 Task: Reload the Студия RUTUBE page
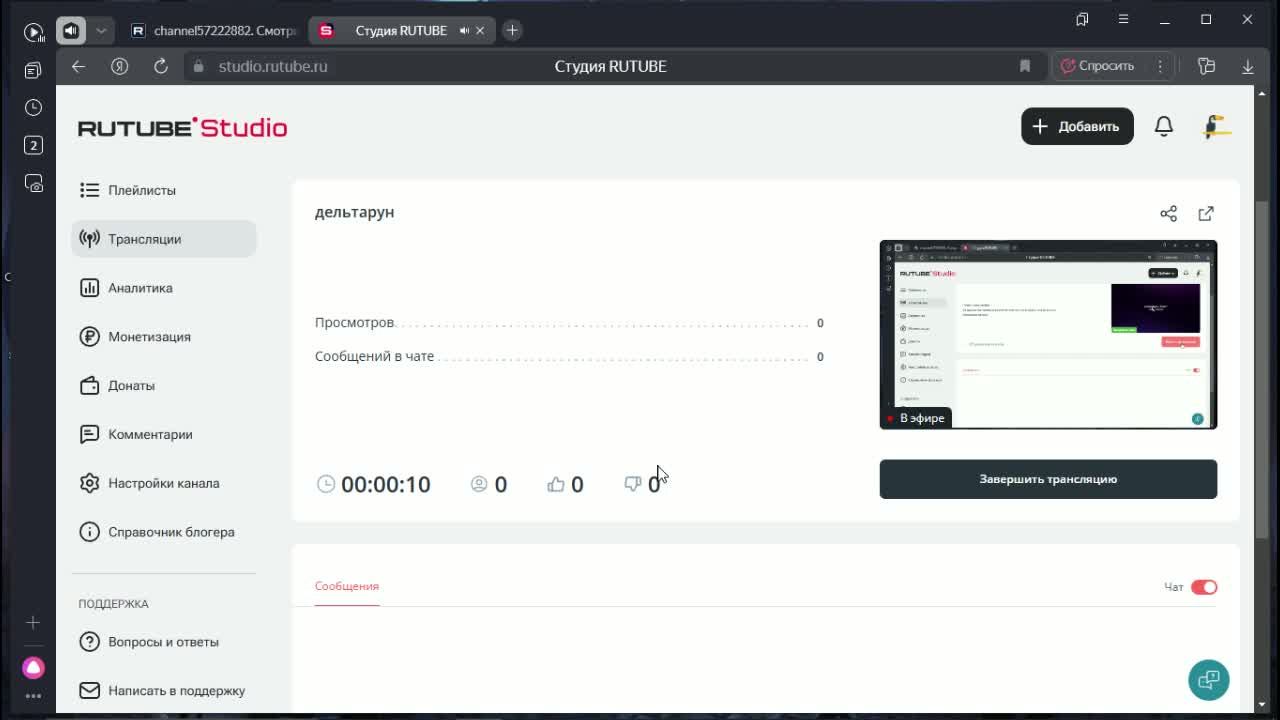coord(161,66)
